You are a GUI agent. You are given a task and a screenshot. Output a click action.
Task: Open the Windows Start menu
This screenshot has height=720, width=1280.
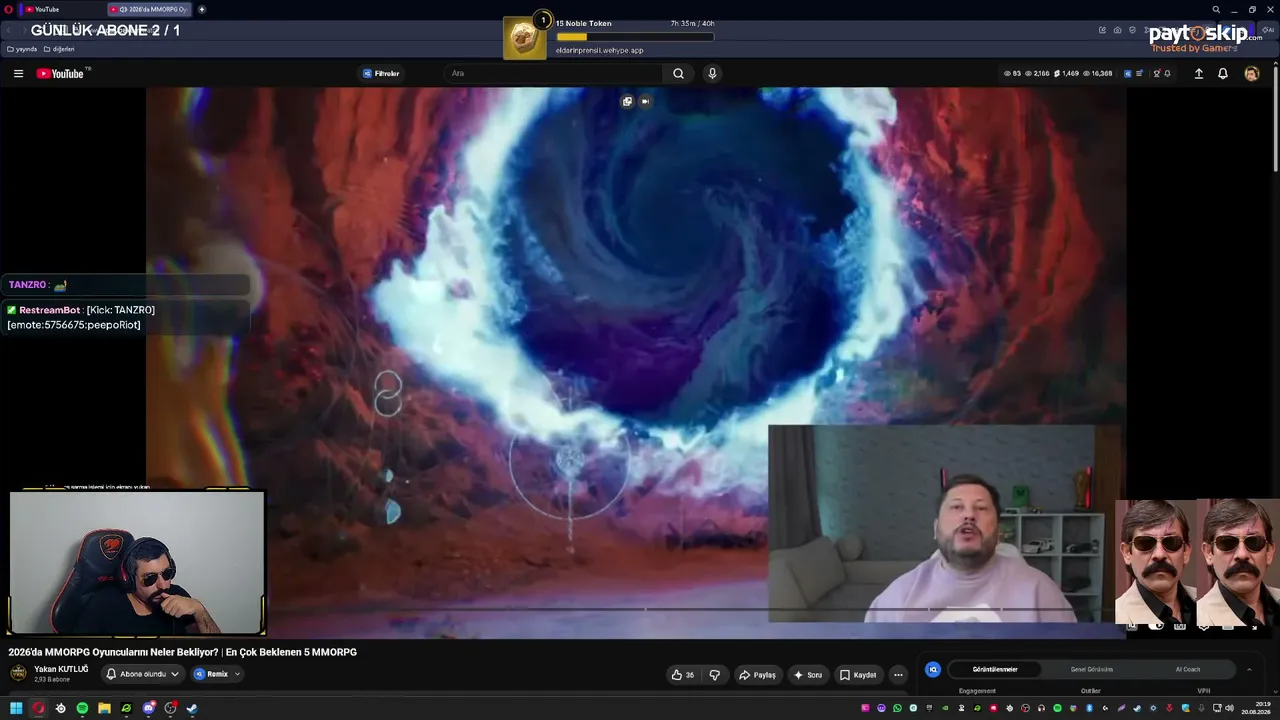coord(16,708)
